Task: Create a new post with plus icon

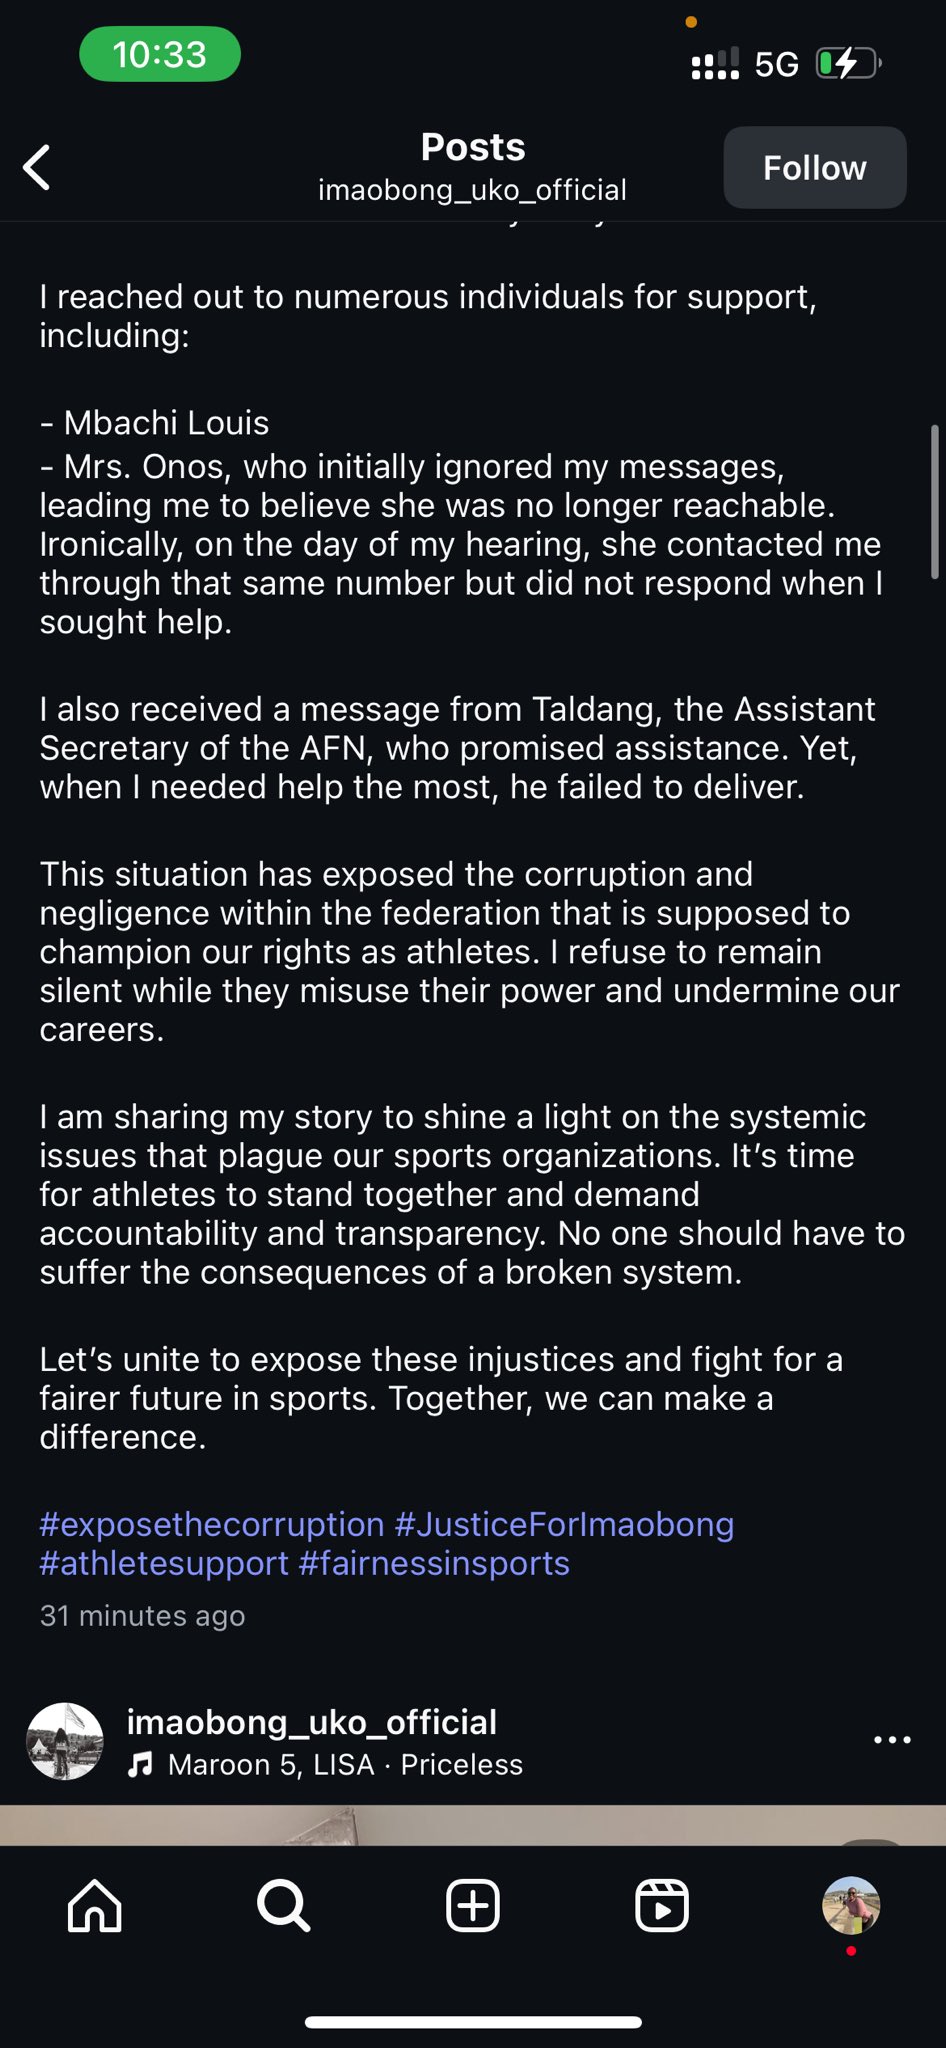Action: (x=472, y=1905)
